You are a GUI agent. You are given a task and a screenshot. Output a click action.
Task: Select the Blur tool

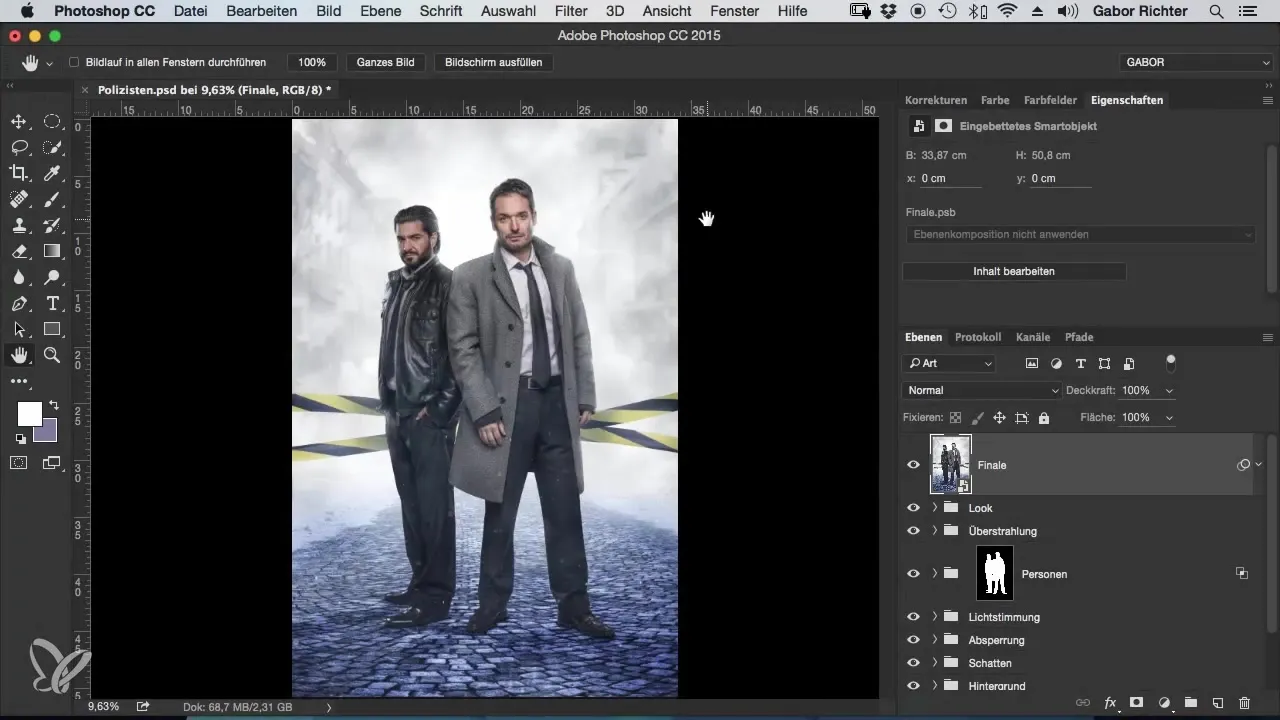click(18, 278)
